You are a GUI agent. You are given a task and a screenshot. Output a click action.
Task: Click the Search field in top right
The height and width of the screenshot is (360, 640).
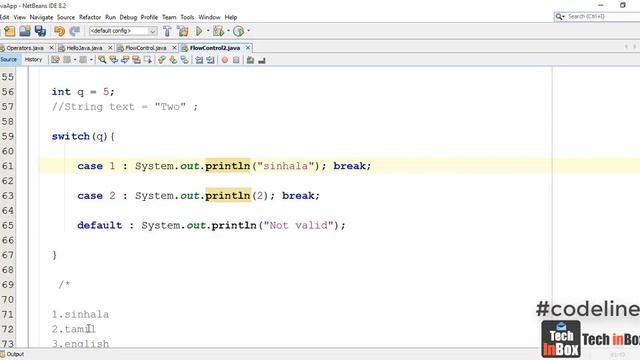click(597, 16)
